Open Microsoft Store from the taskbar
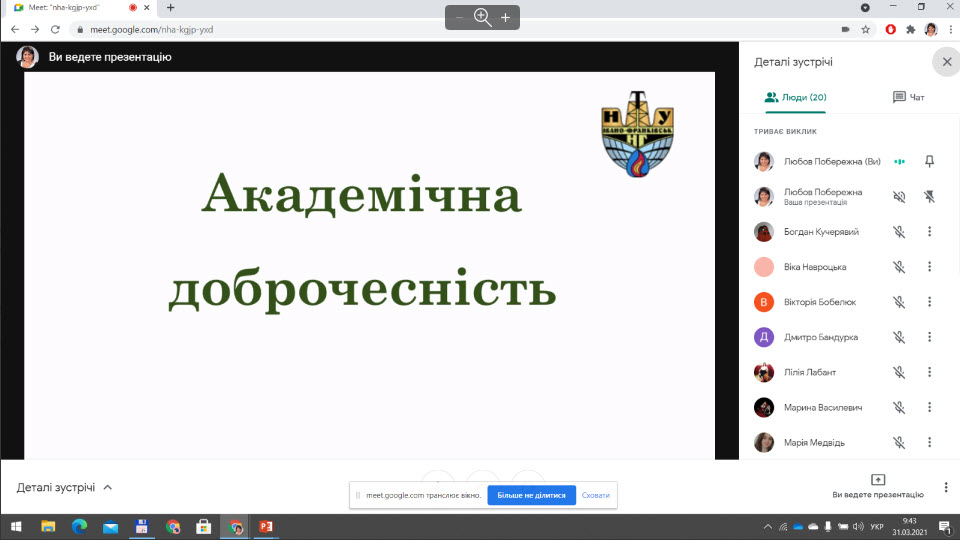 pos(204,527)
